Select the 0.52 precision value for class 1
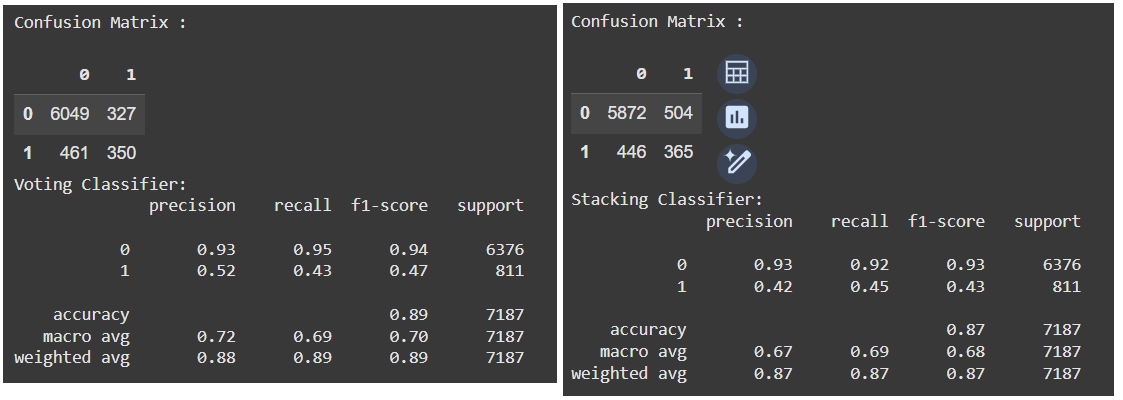This screenshot has width=1123, height=400. [x=216, y=270]
